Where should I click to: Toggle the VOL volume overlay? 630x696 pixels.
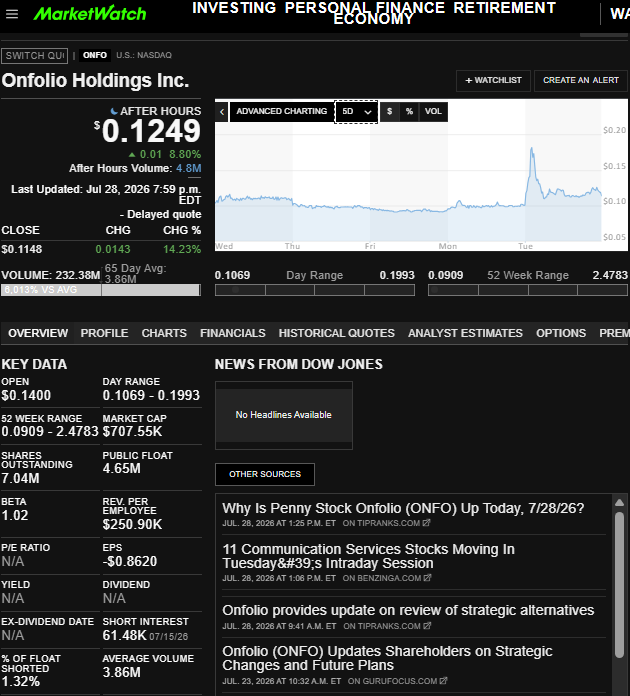click(x=433, y=111)
